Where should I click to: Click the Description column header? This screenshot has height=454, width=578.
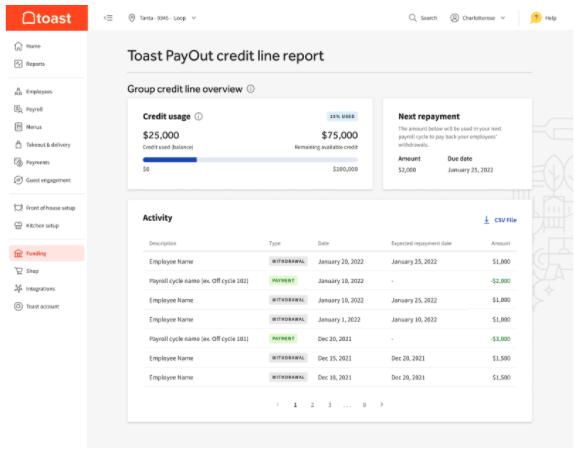coord(163,243)
